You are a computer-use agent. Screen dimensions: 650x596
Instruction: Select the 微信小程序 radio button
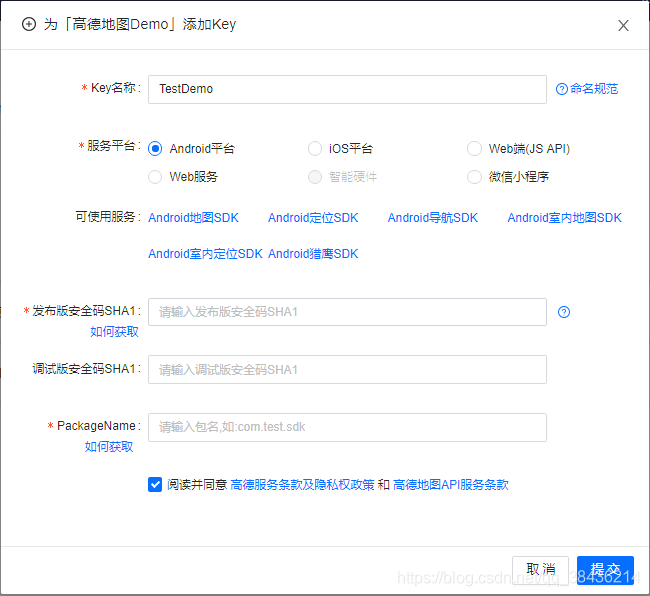474,177
